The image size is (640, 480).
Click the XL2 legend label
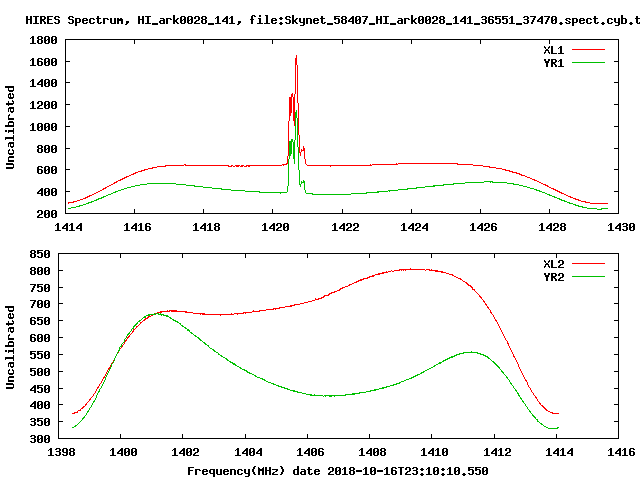click(553, 264)
